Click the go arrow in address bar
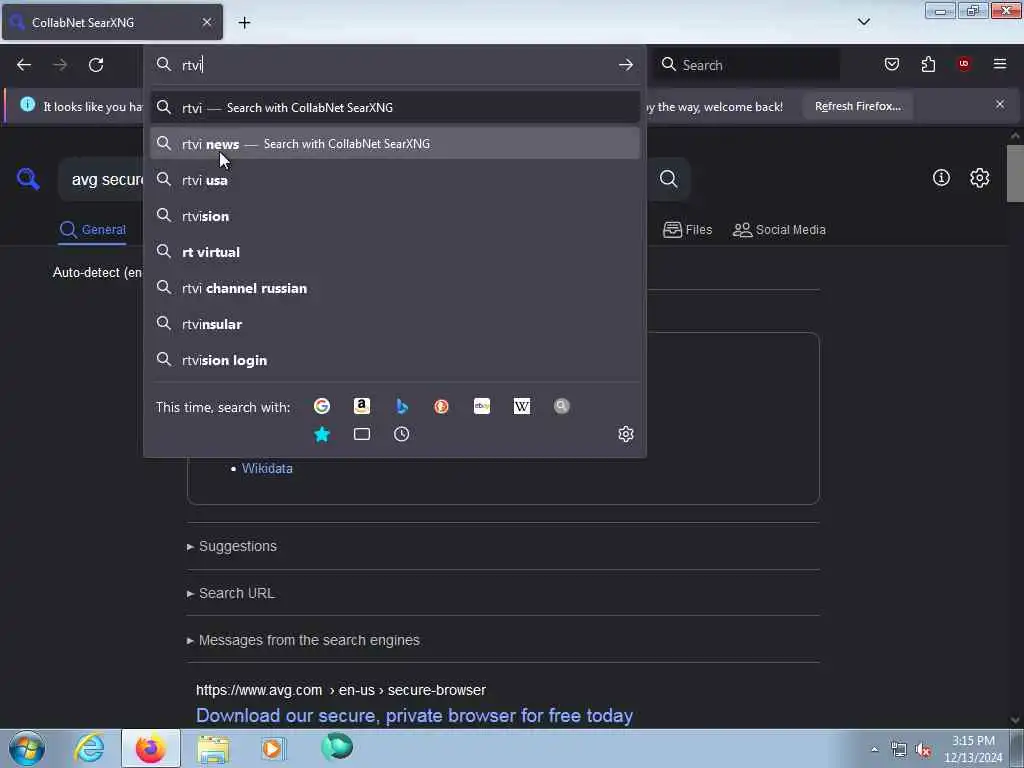This screenshot has width=1024, height=768. pos(626,65)
